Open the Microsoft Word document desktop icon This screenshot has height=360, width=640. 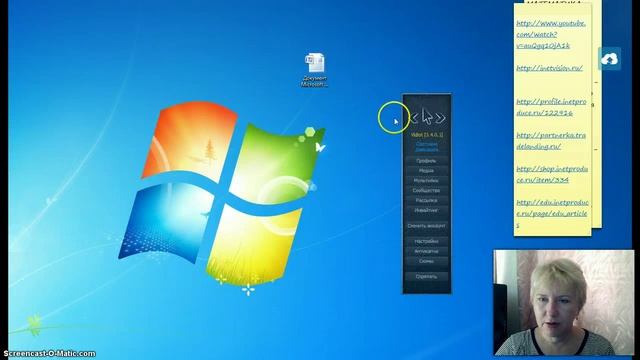314,69
